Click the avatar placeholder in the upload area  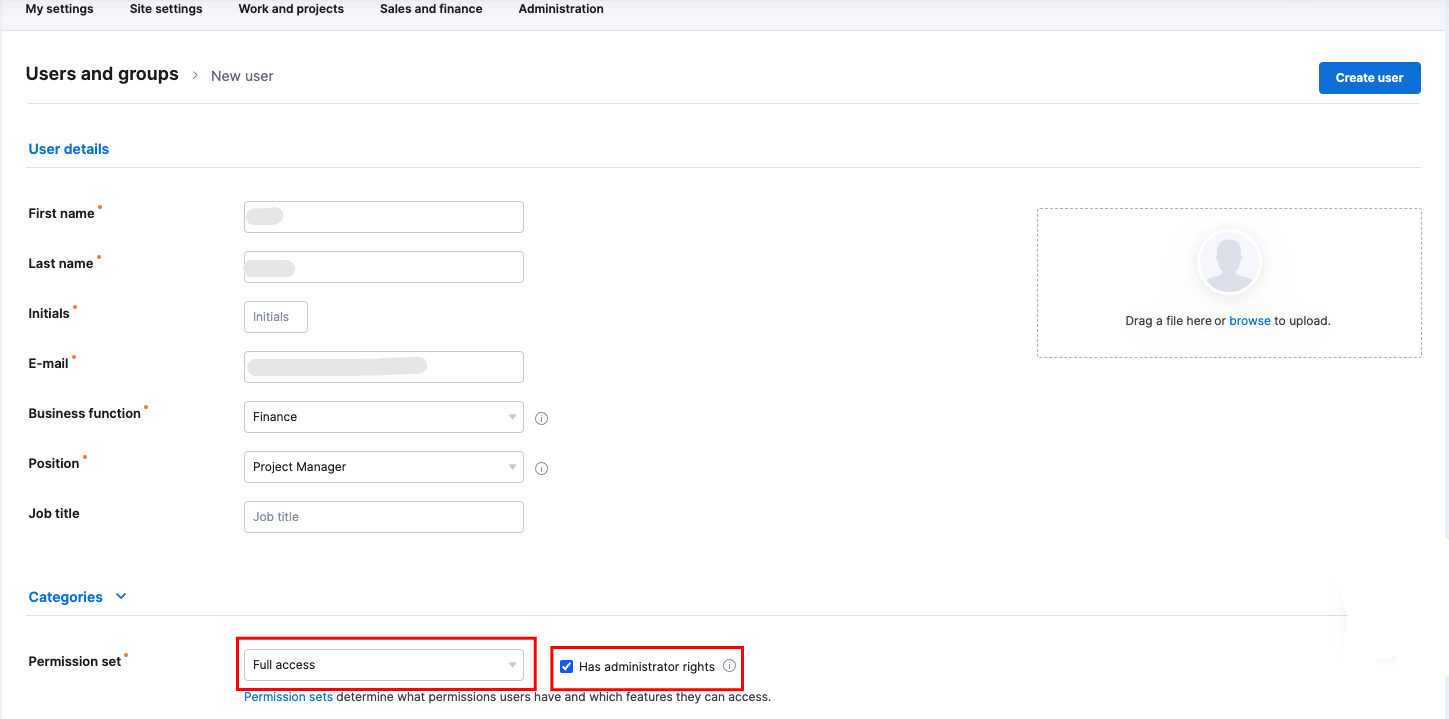(x=1228, y=261)
